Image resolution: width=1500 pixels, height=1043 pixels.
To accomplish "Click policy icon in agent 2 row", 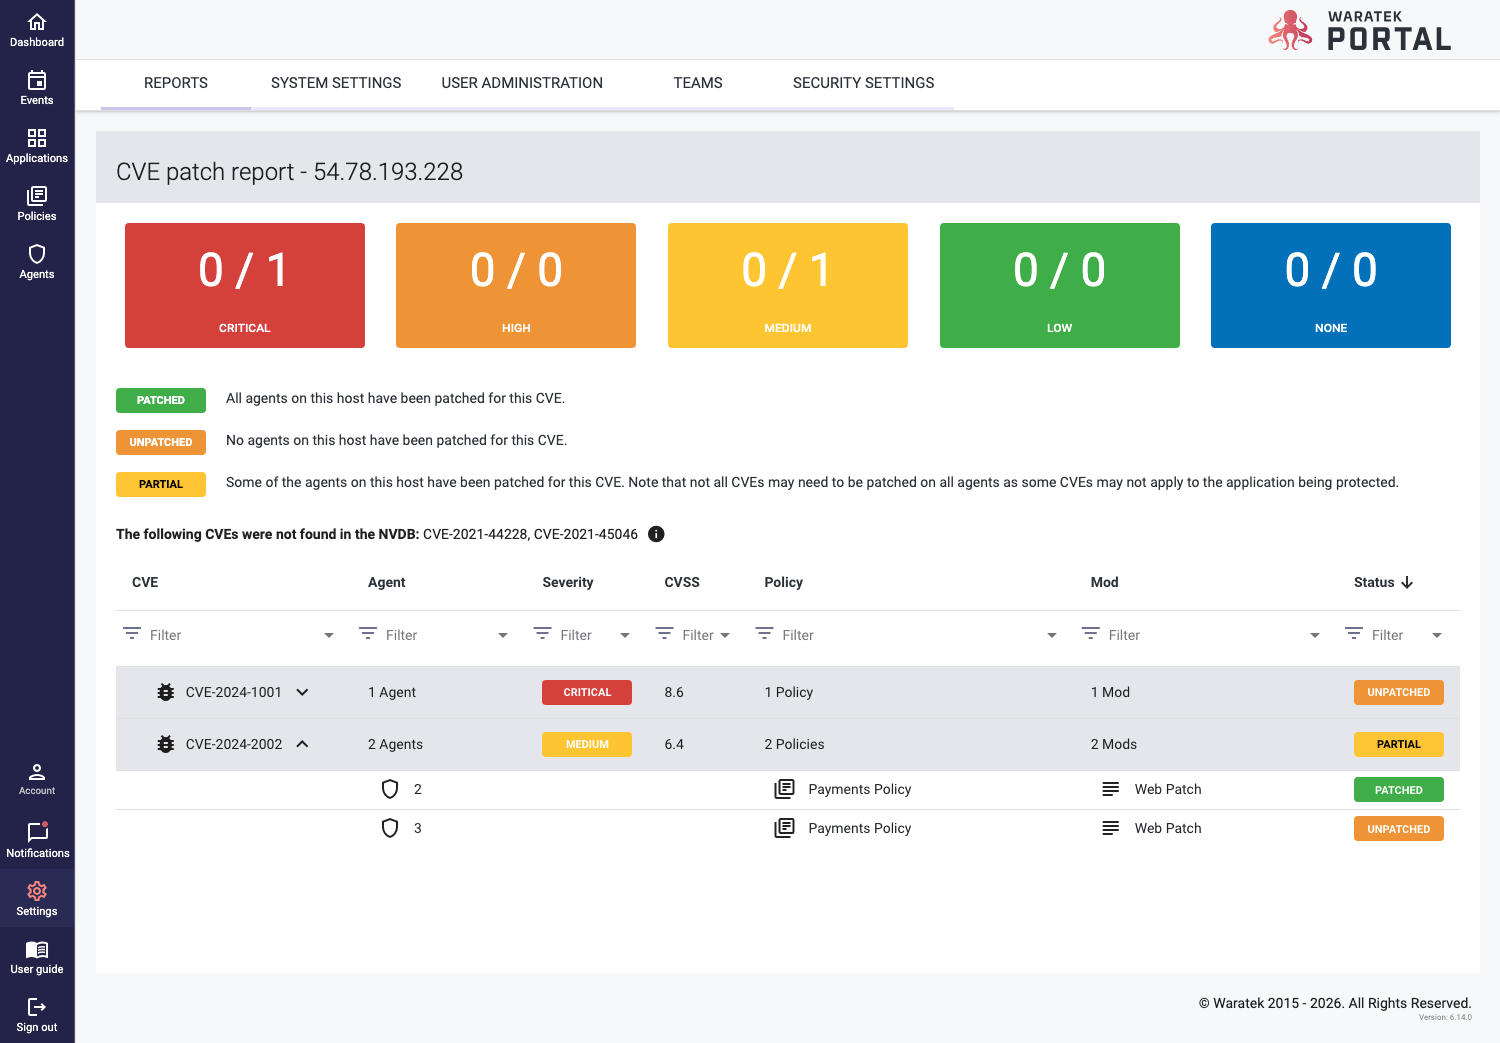I will 785,789.
